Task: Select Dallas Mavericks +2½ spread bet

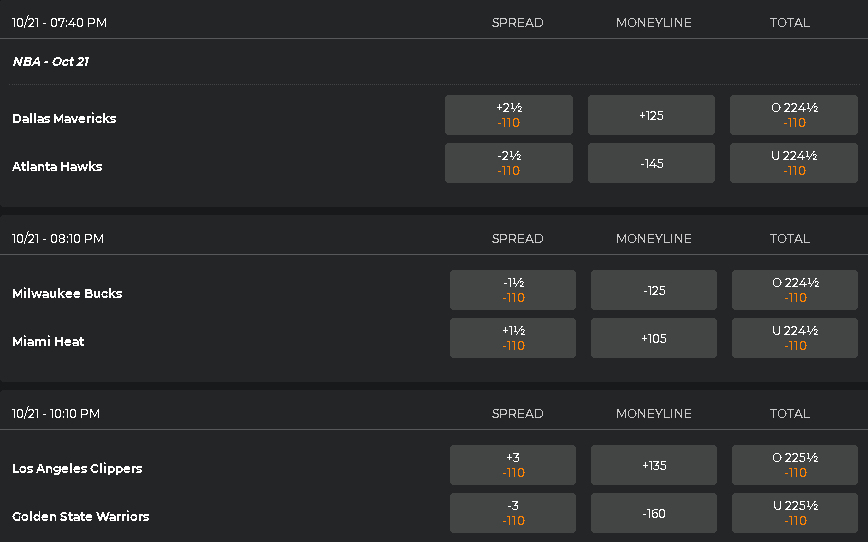Action: pyautogui.click(x=509, y=115)
